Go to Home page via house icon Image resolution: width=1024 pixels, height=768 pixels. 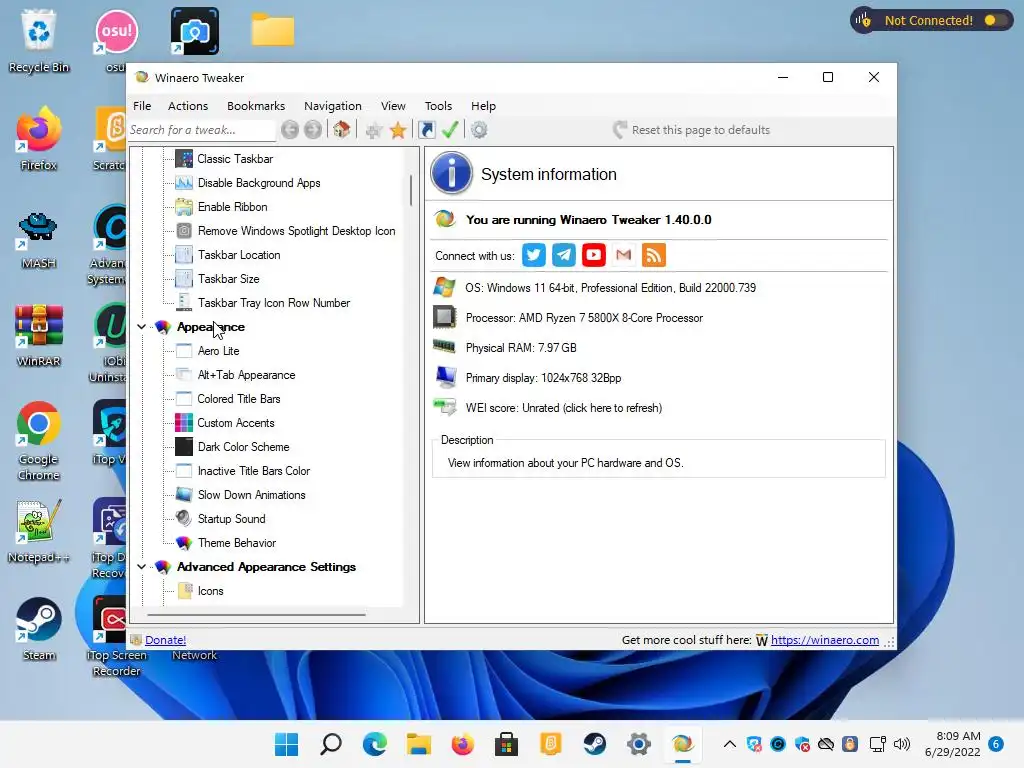[x=342, y=130]
